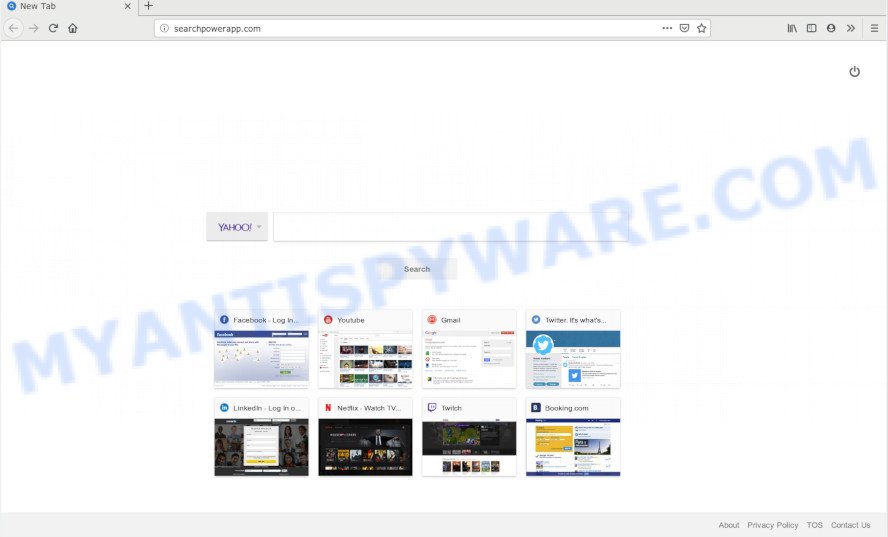Viewport: 888px width, 537px height.
Task: Focus the web search input field
Action: [451, 227]
